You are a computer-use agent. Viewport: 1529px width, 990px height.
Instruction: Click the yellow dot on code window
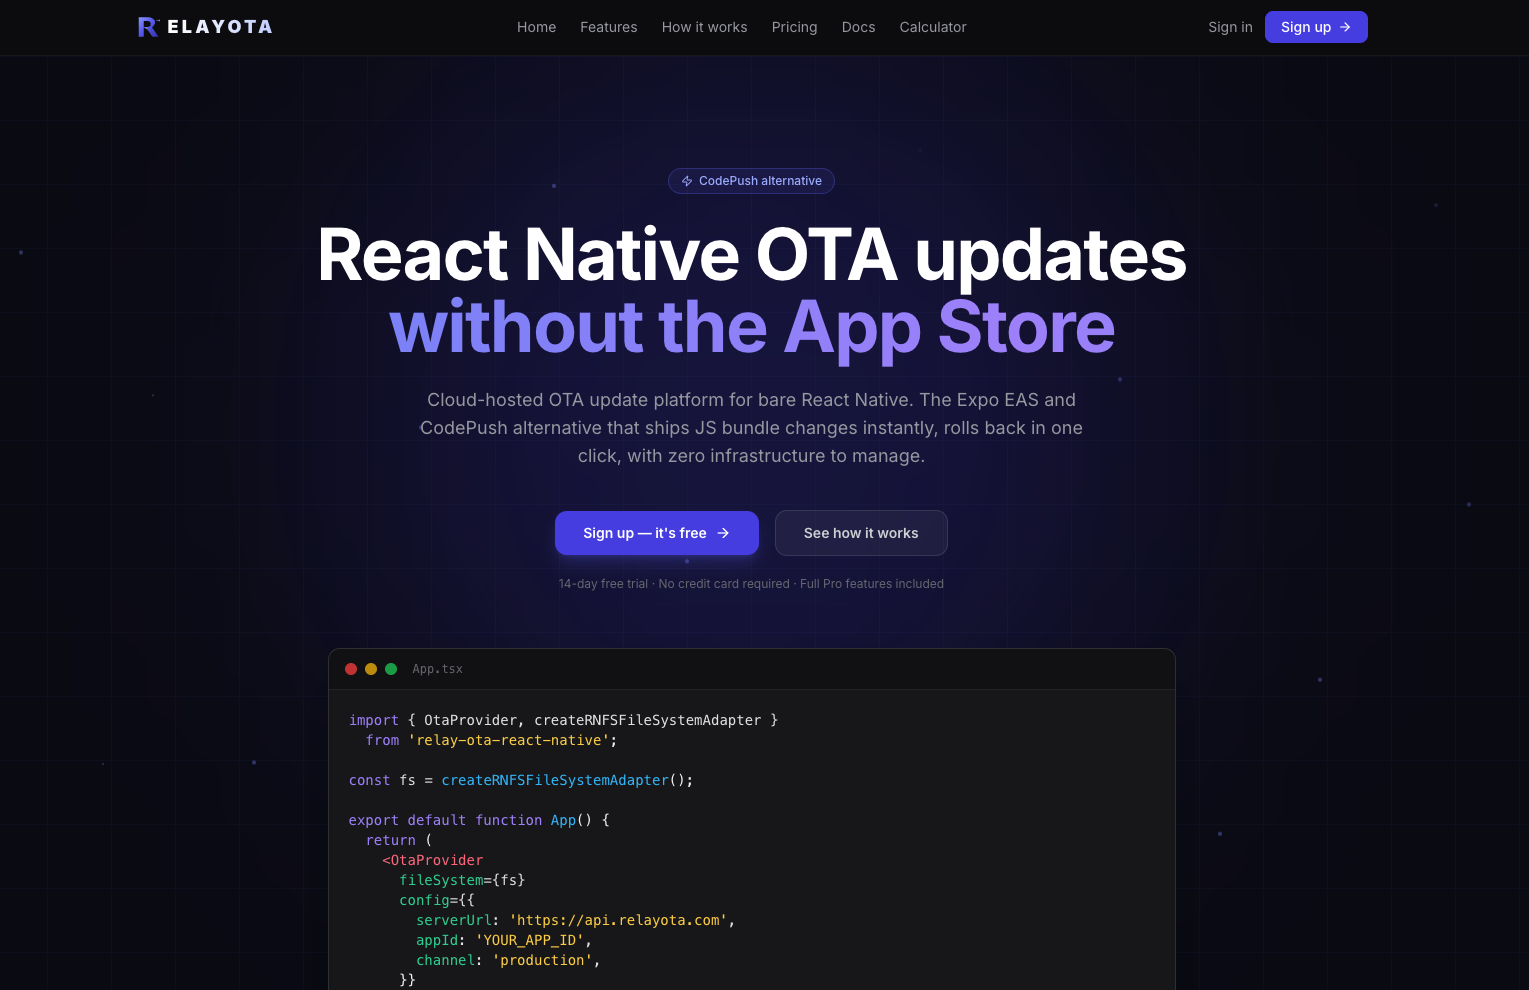(x=371, y=669)
